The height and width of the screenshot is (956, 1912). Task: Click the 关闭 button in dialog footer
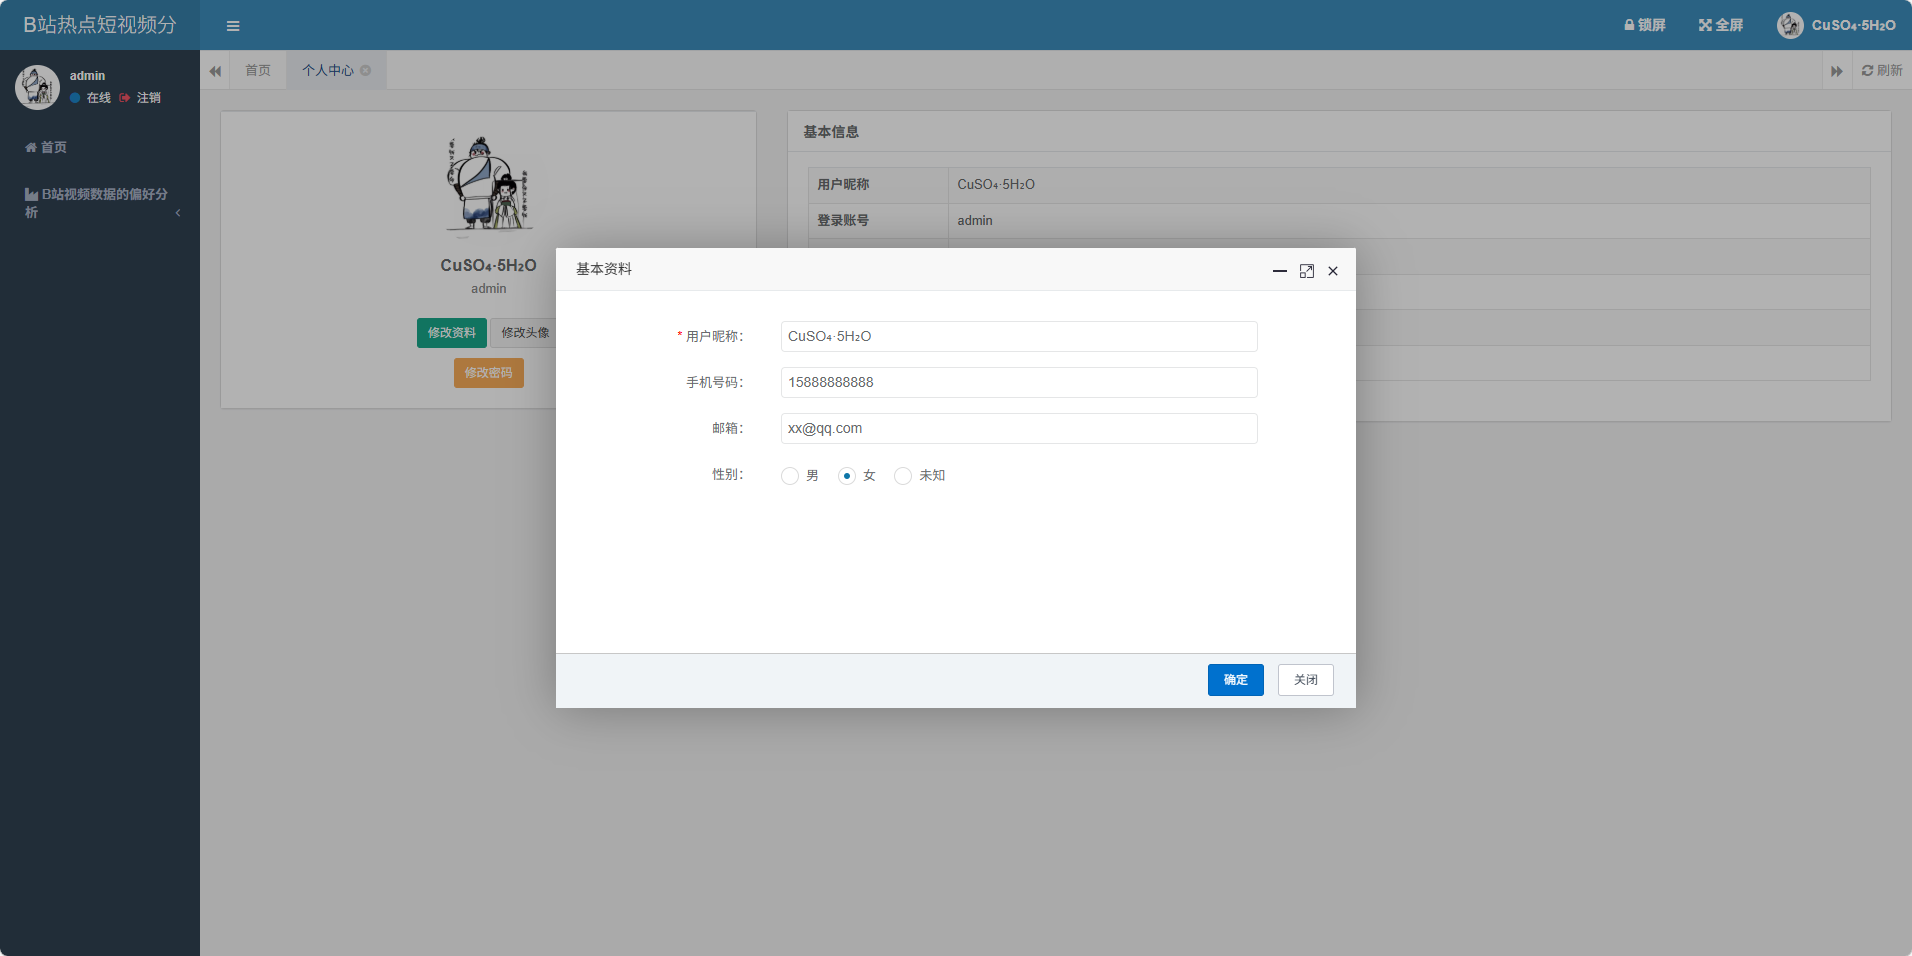pyautogui.click(x=1305, y=680)
